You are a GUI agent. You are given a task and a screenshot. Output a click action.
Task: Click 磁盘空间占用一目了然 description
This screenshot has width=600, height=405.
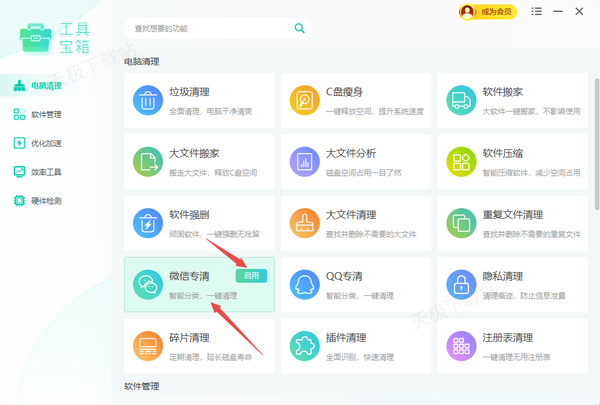364,173
